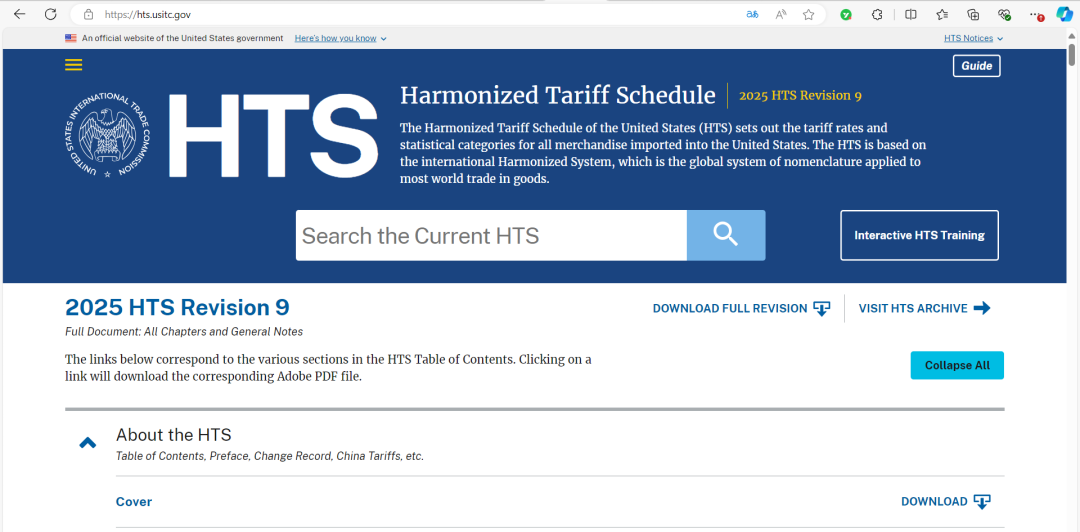
Task: Click the US flag icon
Action: 71,39
